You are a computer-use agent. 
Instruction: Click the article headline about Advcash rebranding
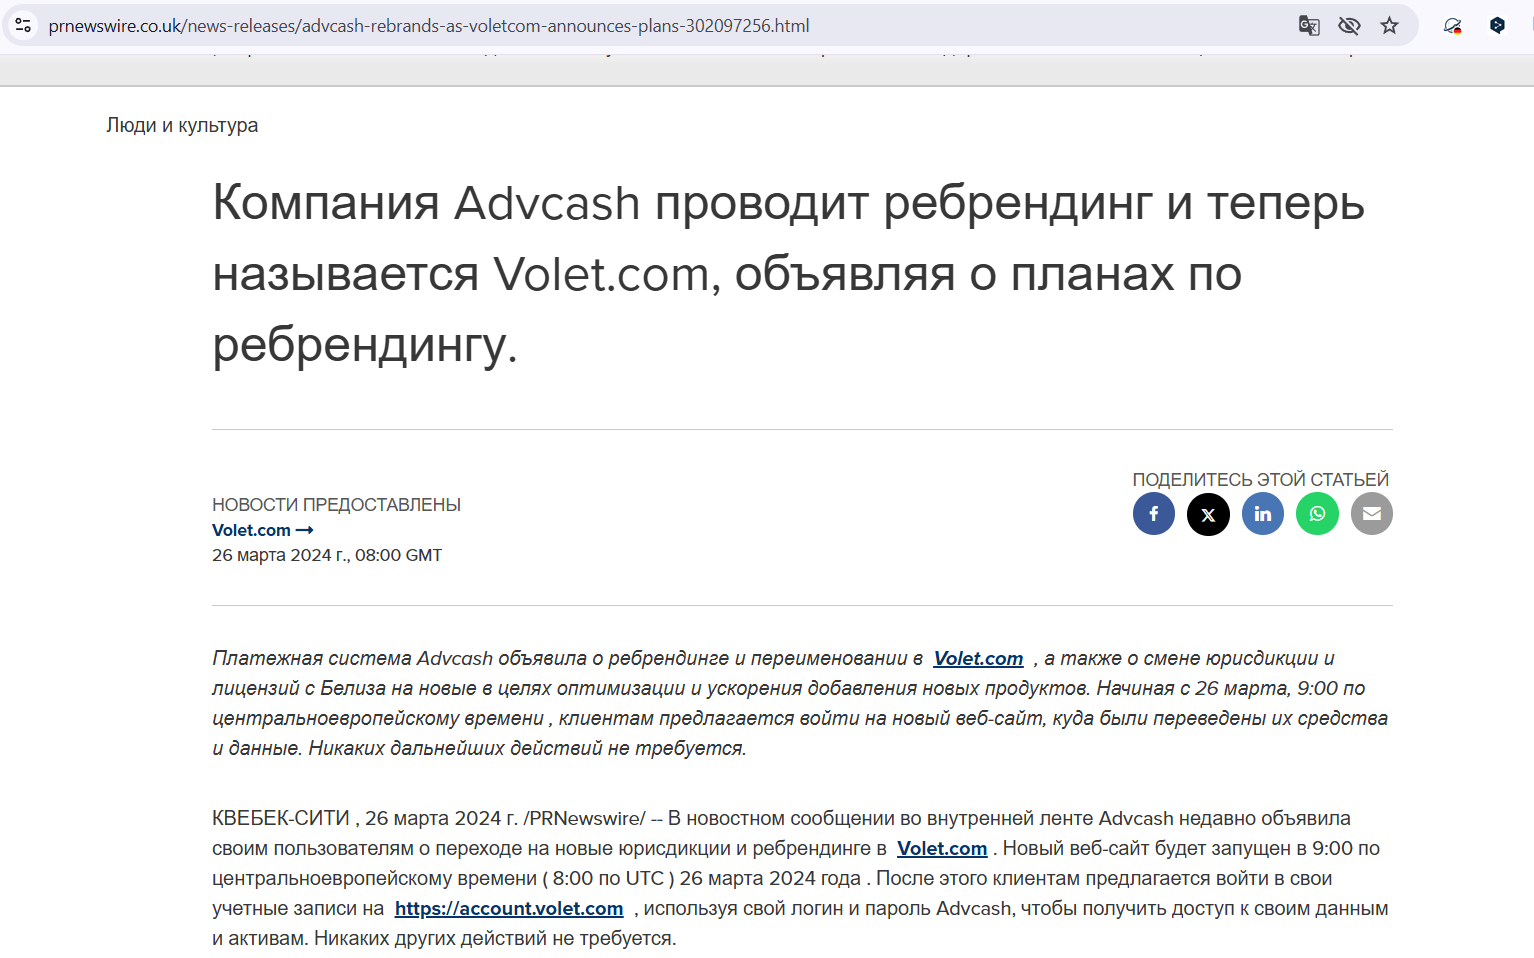pos(788,273)
